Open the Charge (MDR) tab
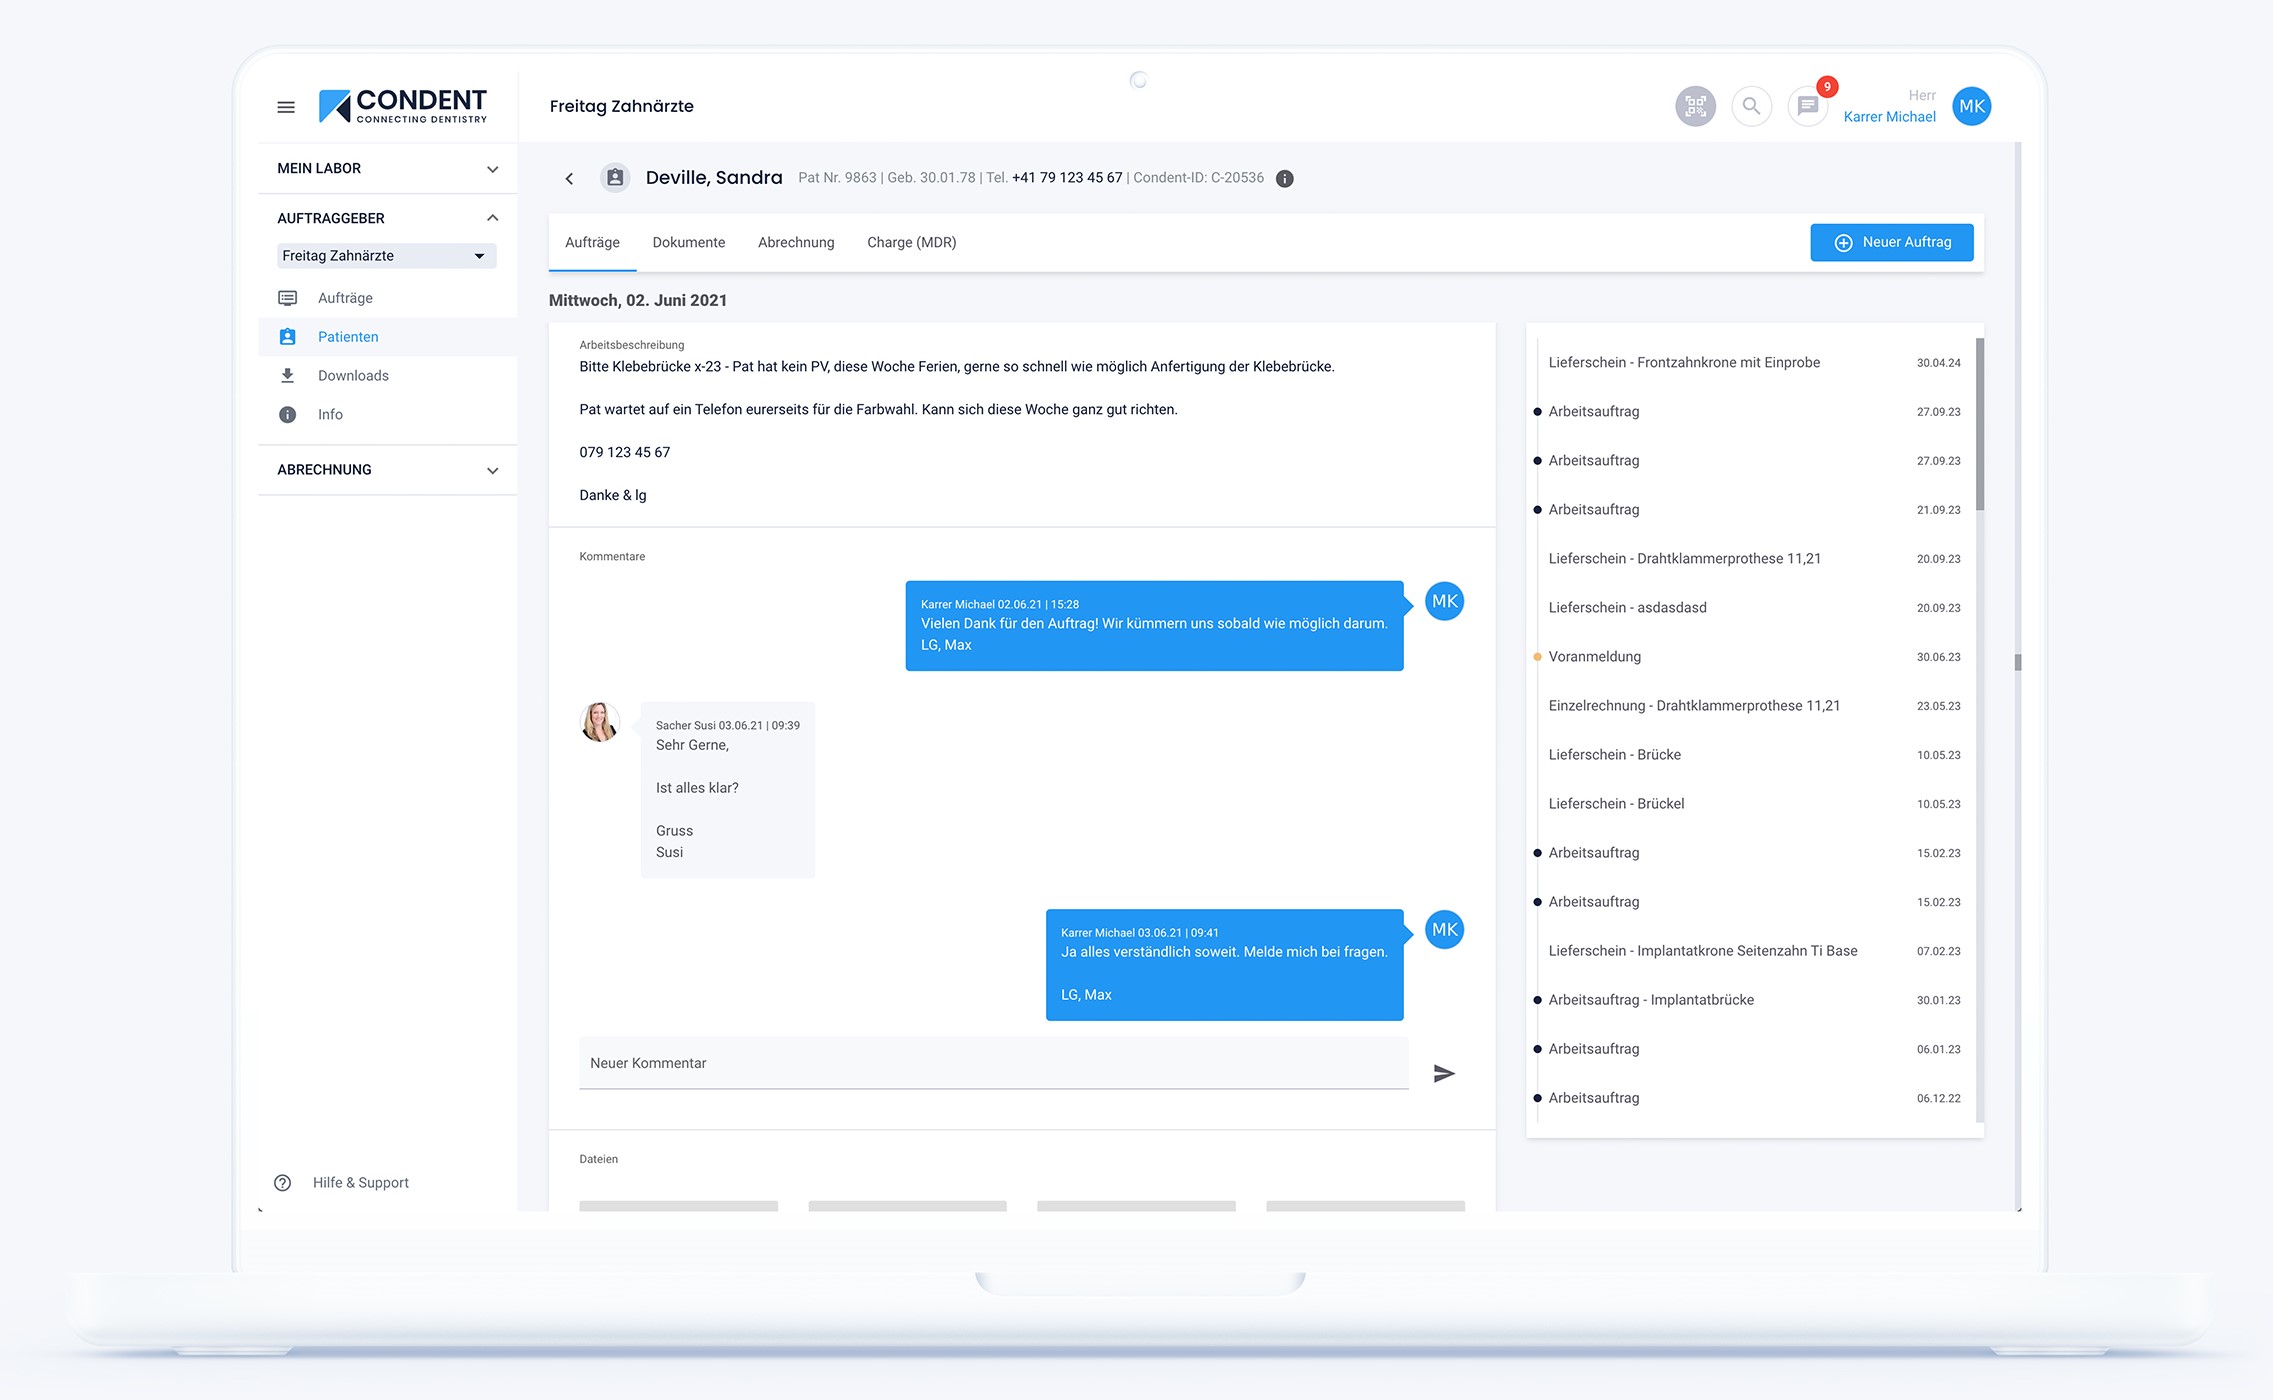Screen dimensions: 2273x1400 point(911,242)
